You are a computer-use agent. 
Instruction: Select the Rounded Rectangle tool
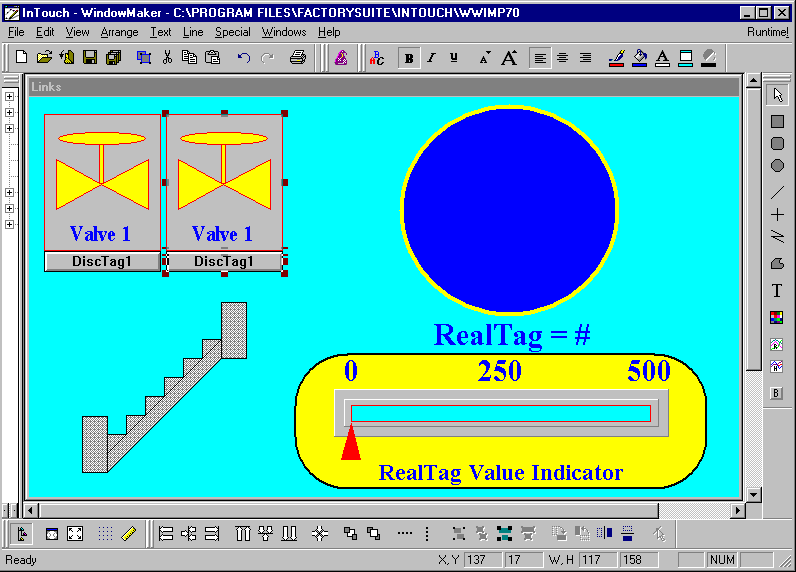(777, 144)
